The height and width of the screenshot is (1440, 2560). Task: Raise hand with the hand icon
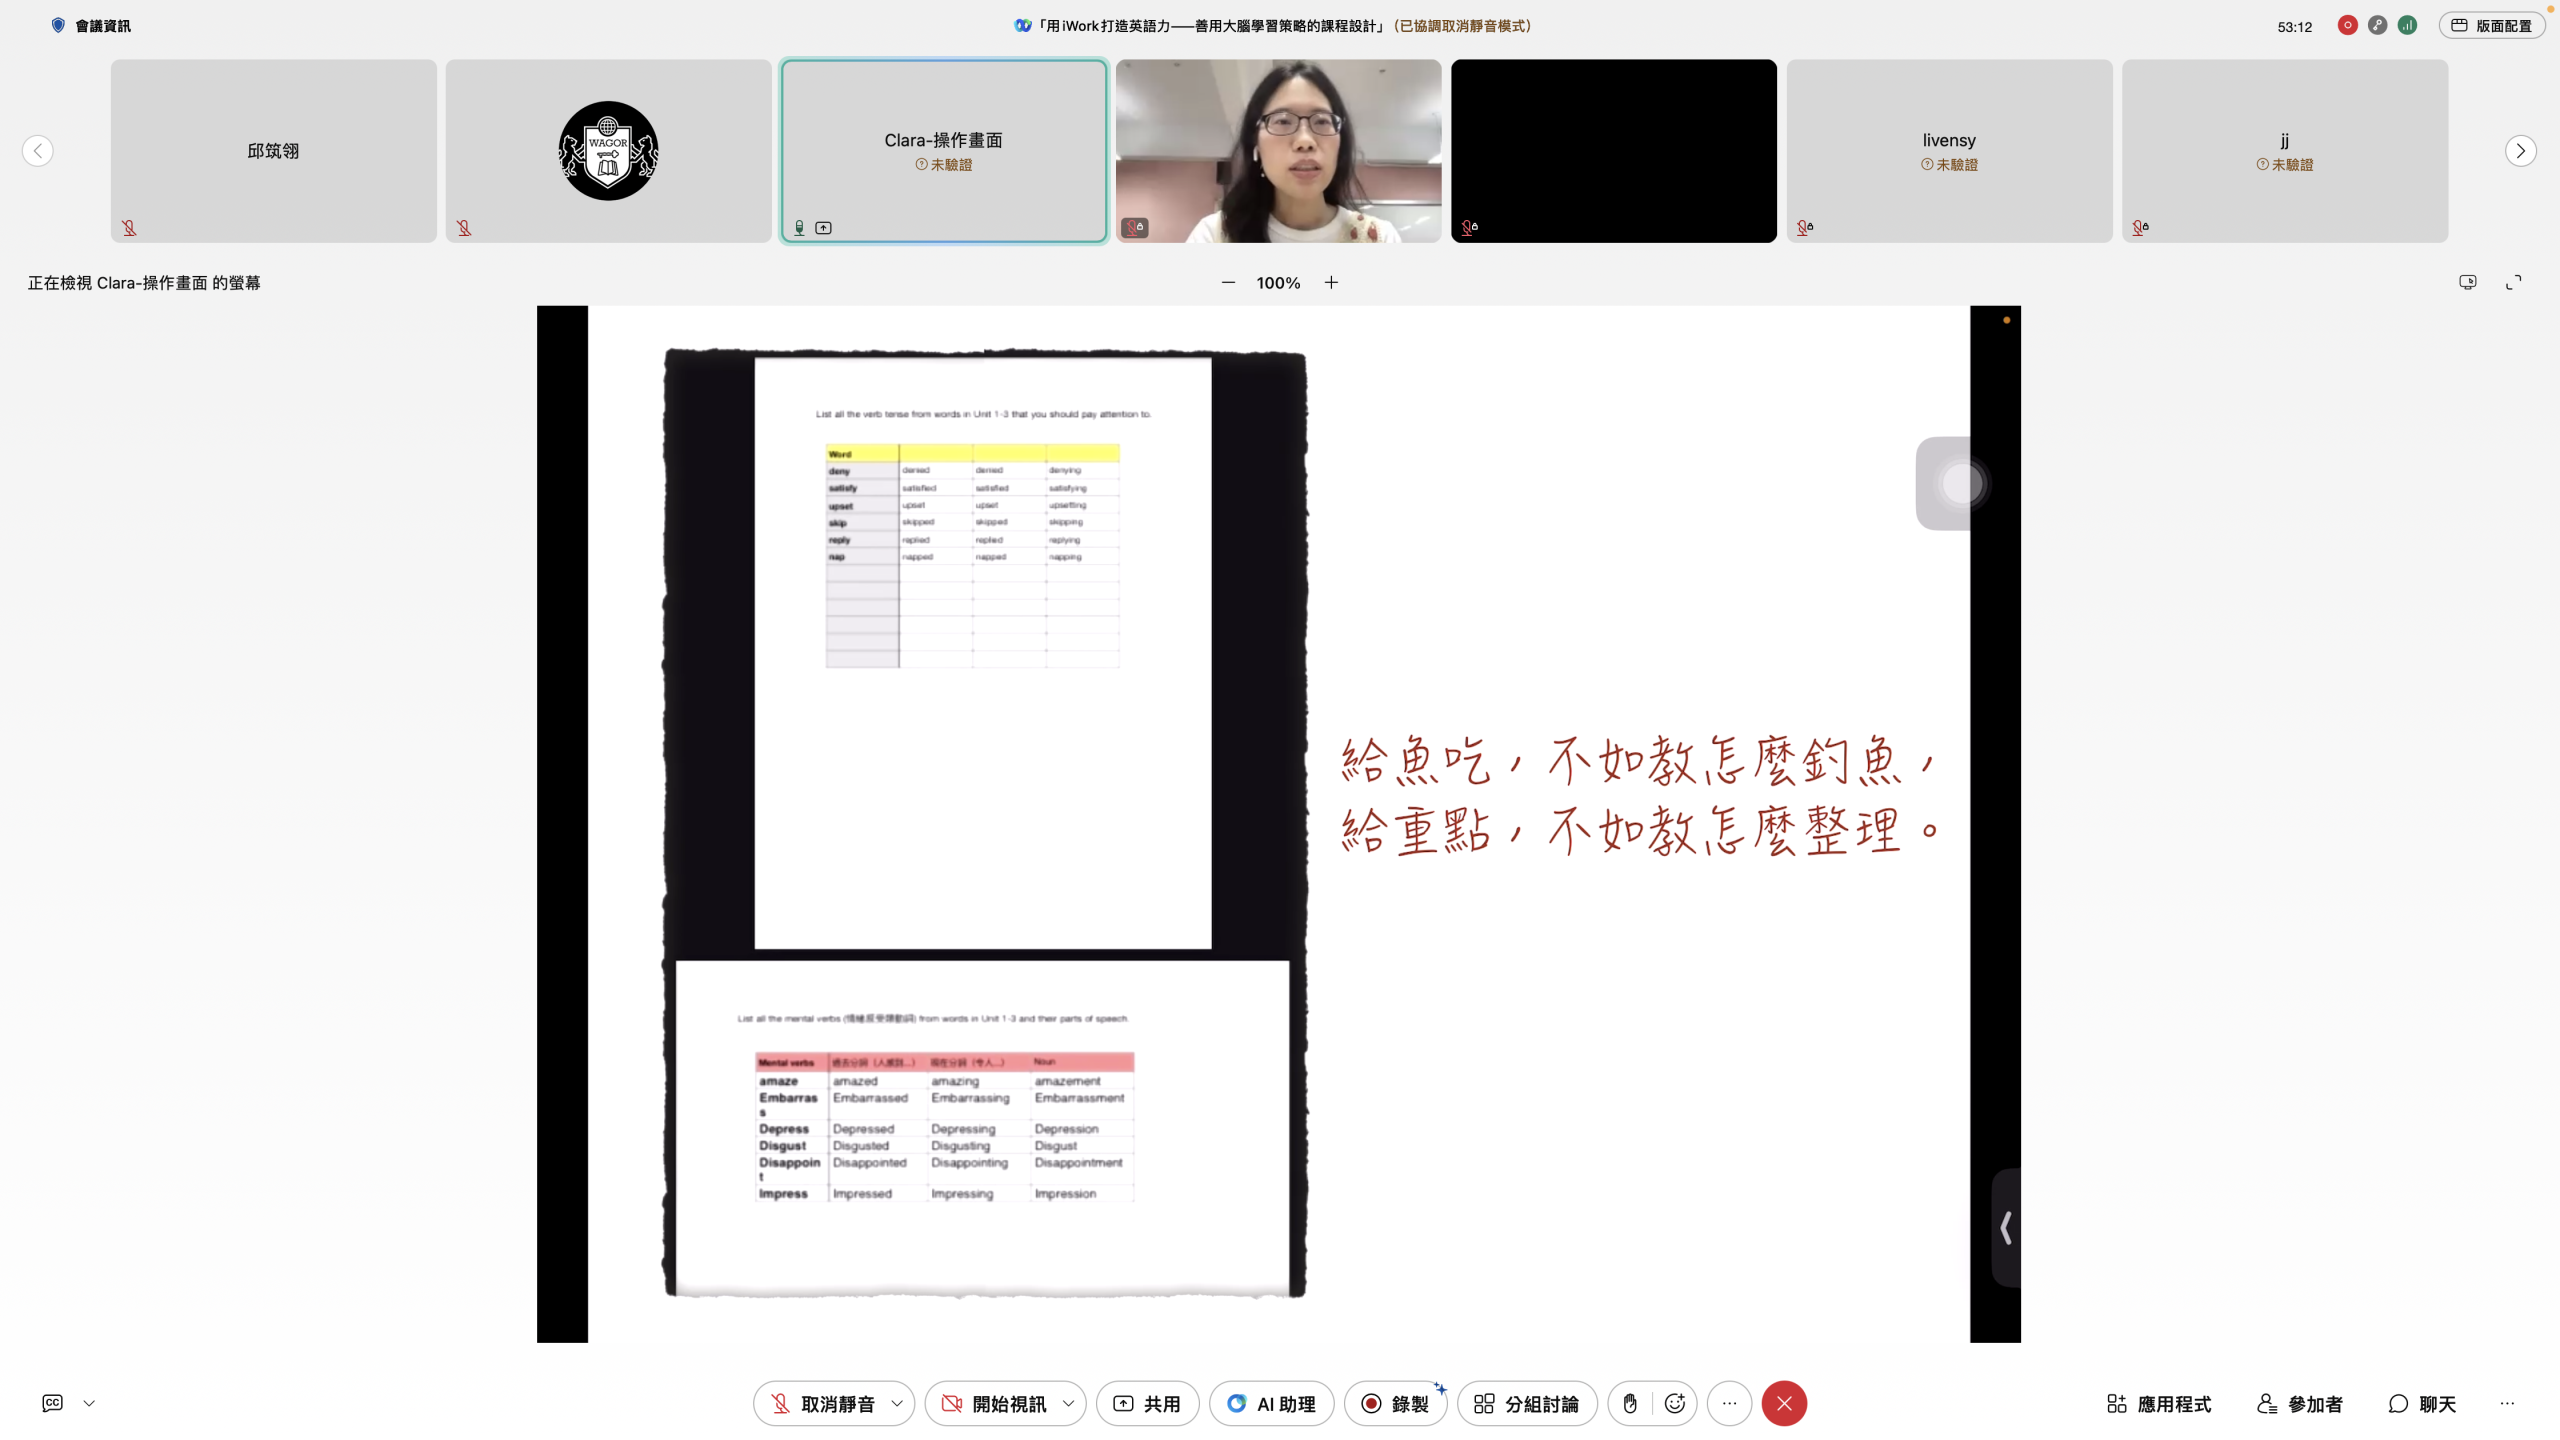point(1630,1403)
